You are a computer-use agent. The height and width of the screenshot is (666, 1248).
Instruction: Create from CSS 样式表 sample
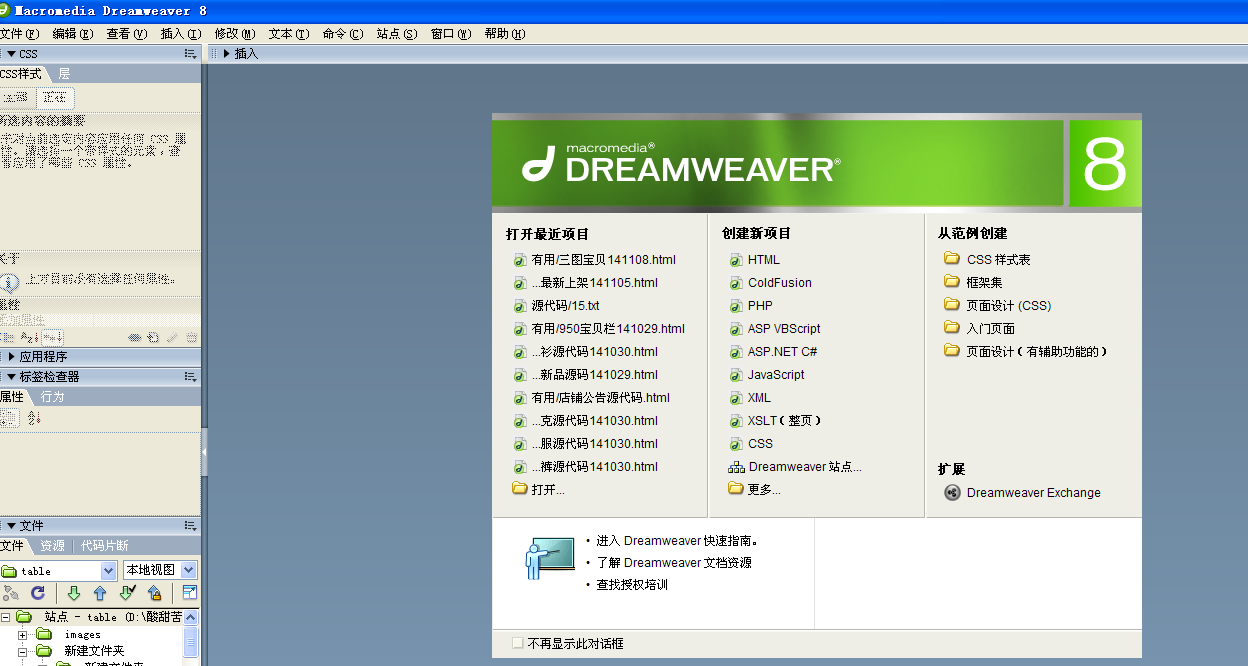click(998, 260)
